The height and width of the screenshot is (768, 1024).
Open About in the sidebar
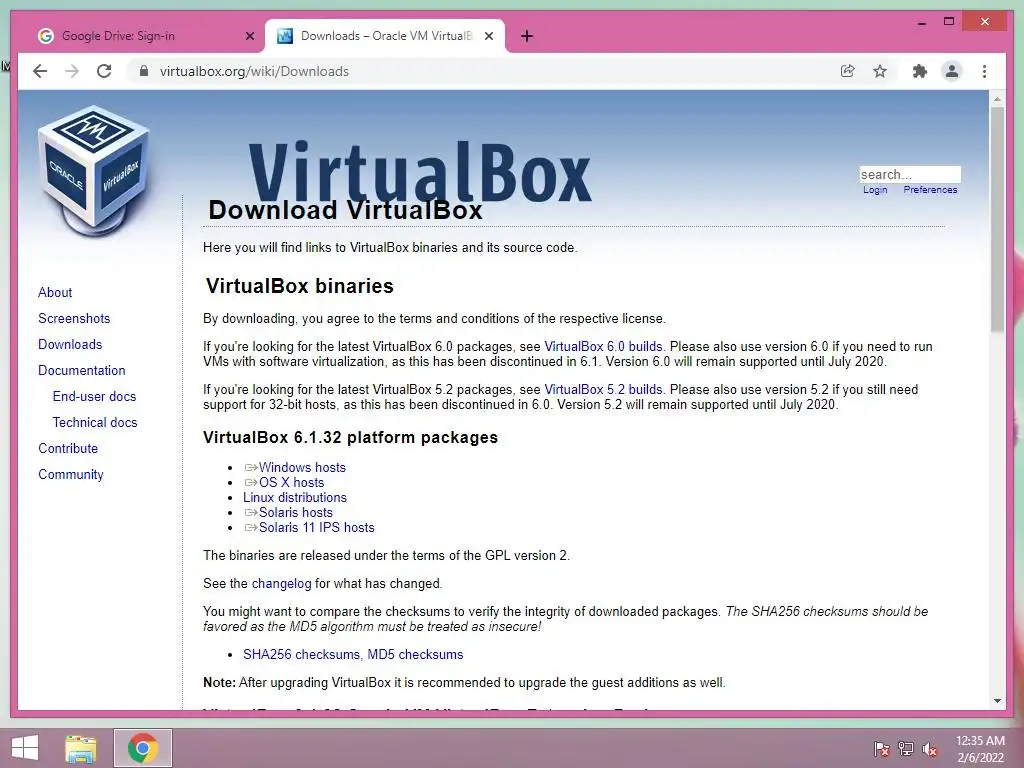(55, 293)
